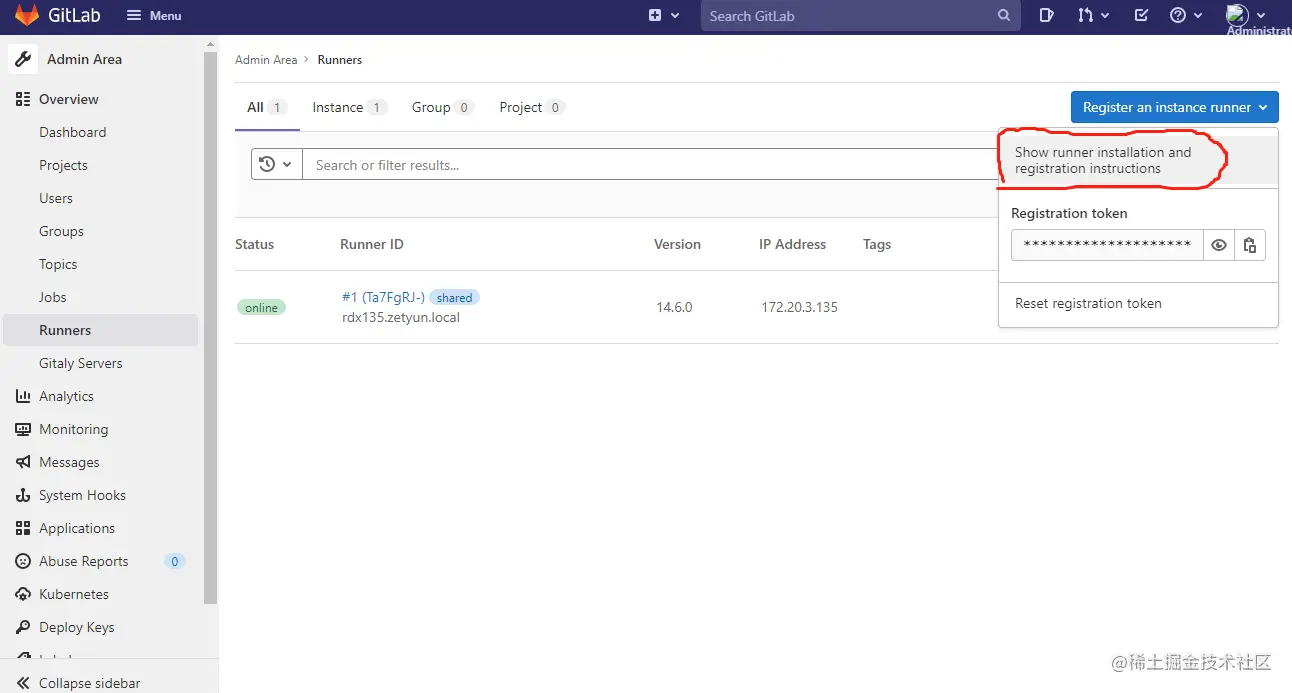
Task: Click the masked registration token field
Action: (x=1107, y=245)
